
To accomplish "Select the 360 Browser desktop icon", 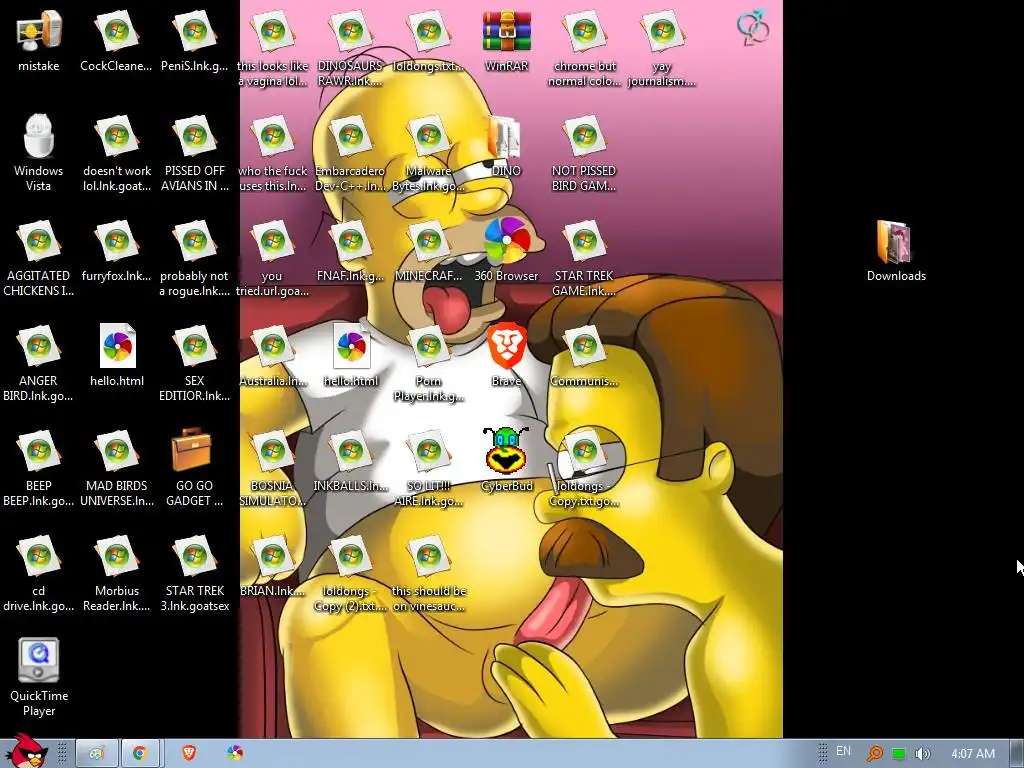I will [506, 251].
